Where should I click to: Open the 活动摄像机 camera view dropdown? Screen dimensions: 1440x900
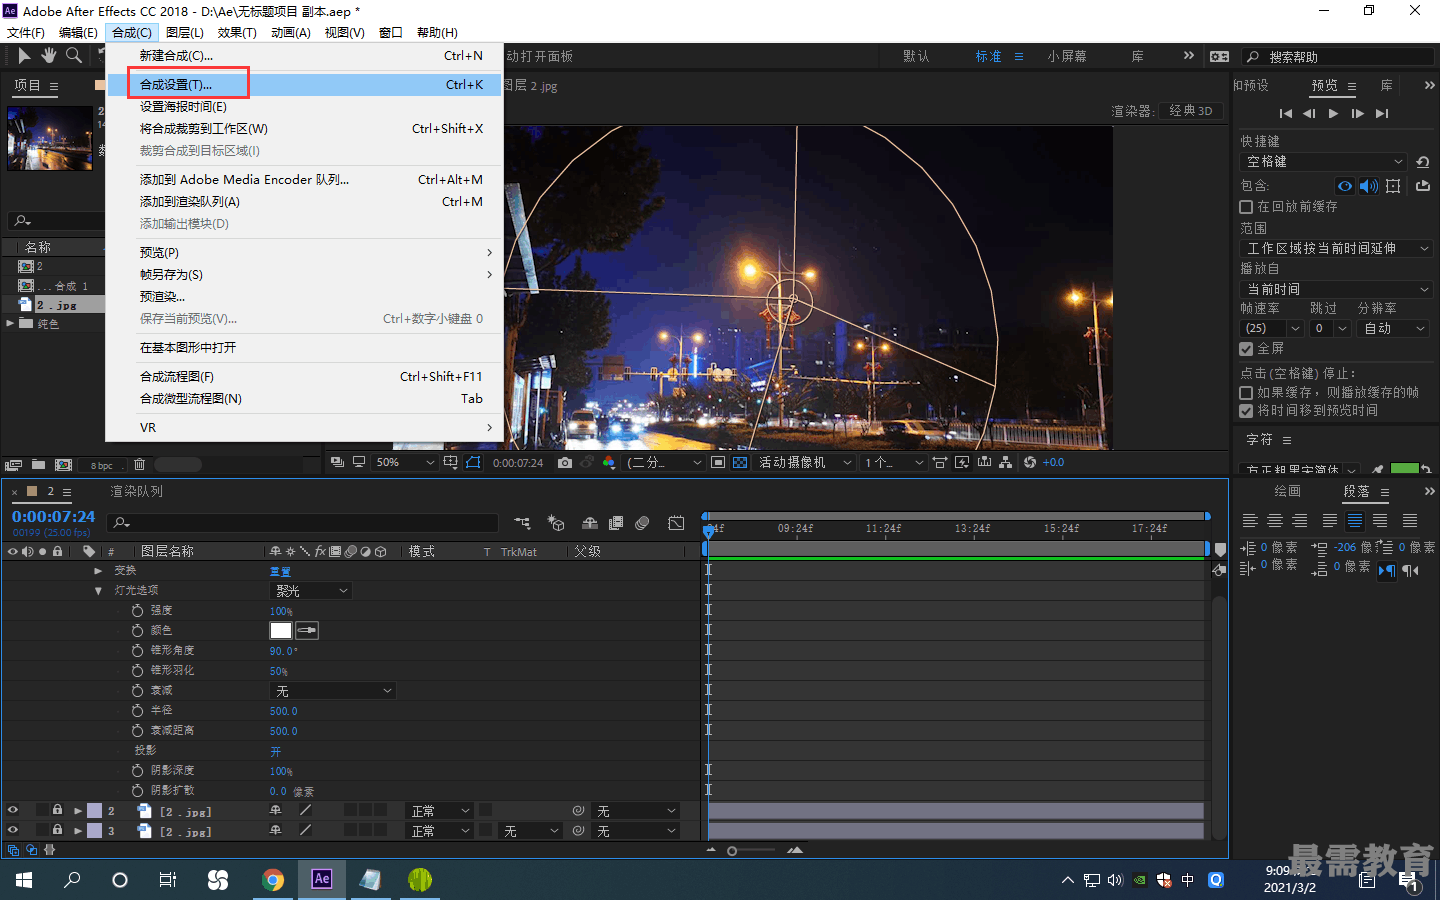click(x=805, y=462)
